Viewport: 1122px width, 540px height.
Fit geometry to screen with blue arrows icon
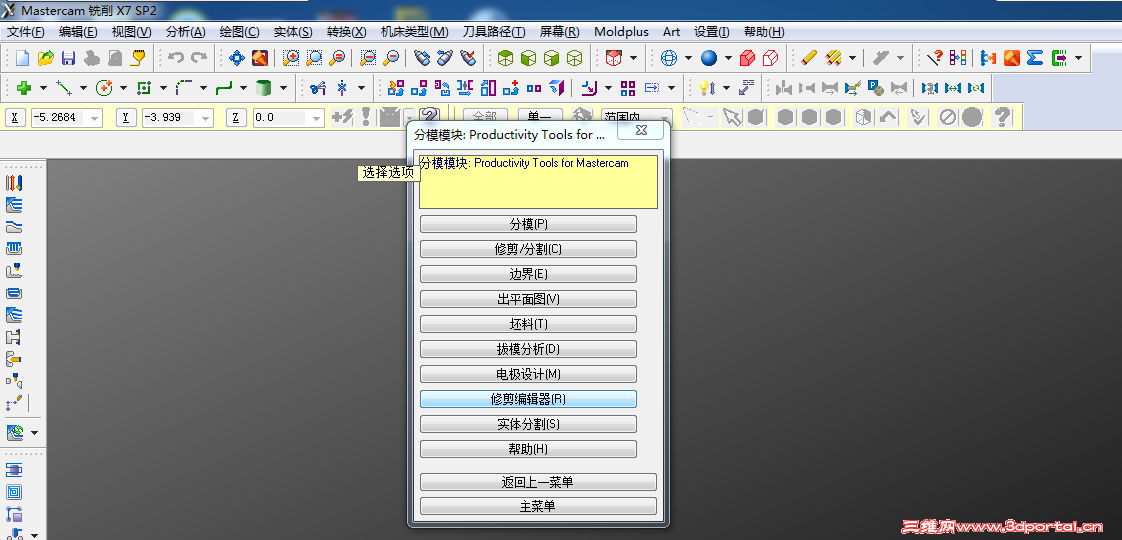coord(237,58)
